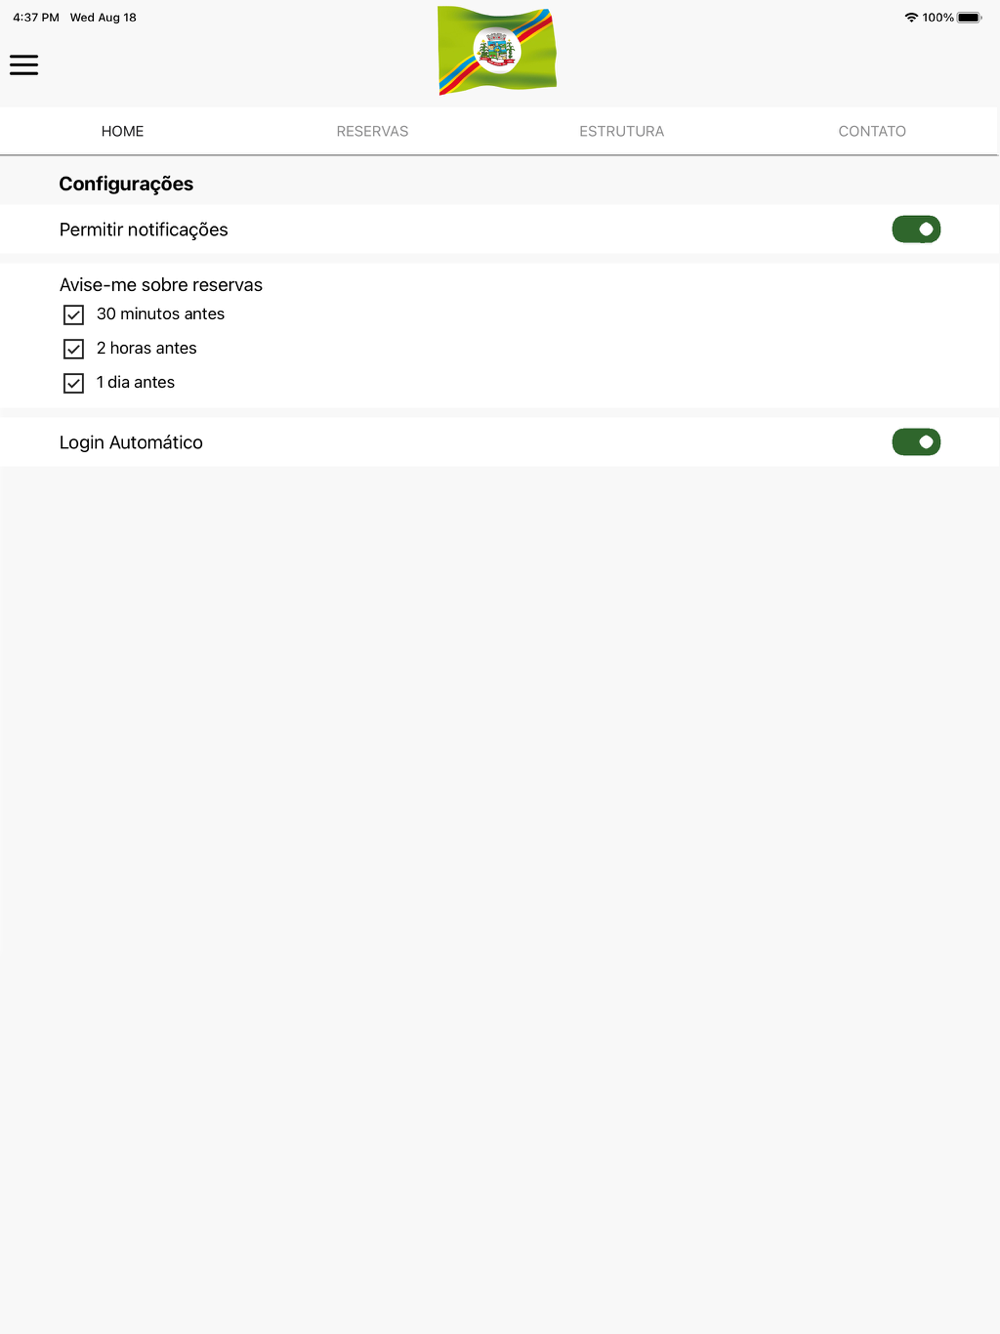Click the Configurações heading
Screen dimensions: 1000x1334
point(126,184)
